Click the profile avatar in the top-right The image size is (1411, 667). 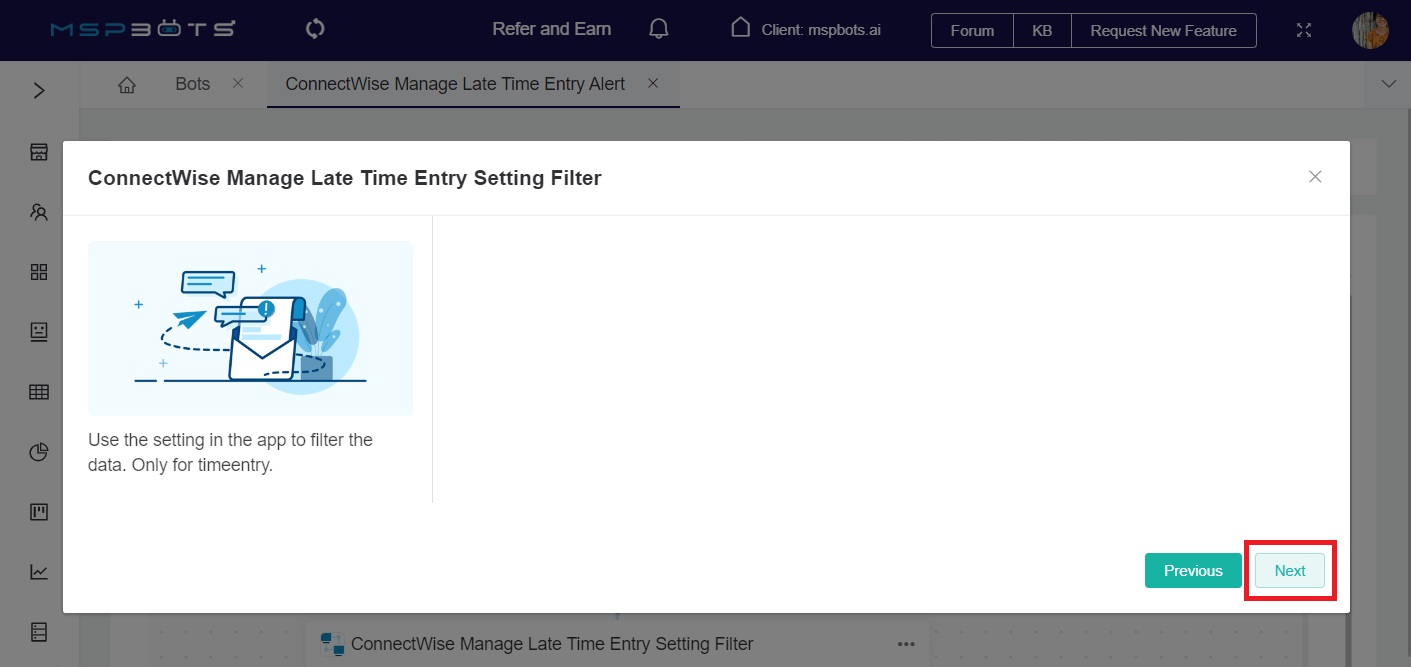tap(1369, 30)
